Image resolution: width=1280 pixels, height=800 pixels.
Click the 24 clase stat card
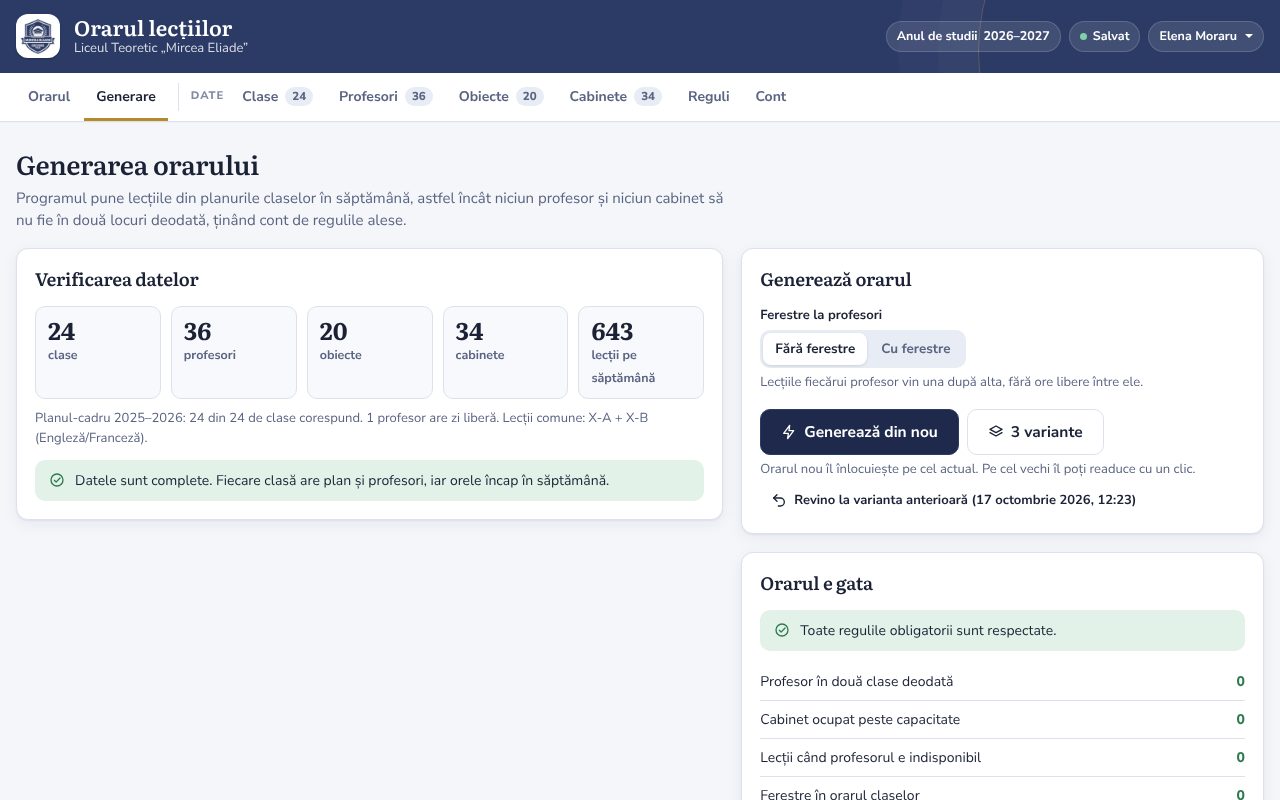tap(98, 352)
